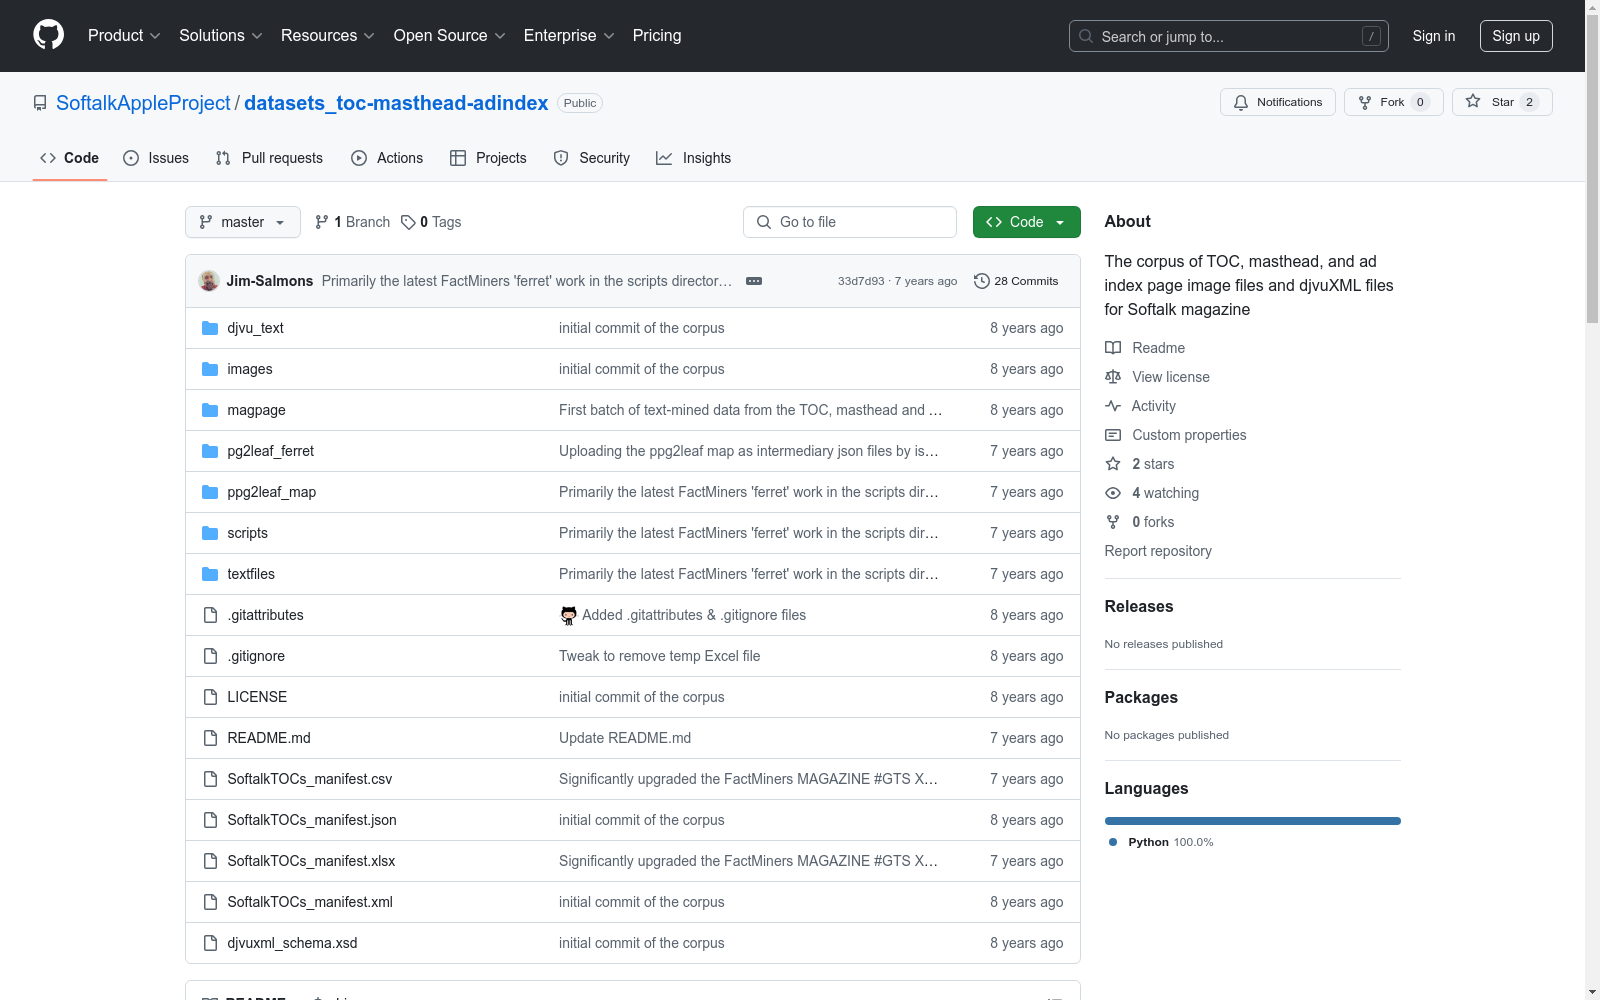The height and width of the screenshot is (1000, 1600).
Task: Open the green Code dropdown
Action: [1026, 222]
